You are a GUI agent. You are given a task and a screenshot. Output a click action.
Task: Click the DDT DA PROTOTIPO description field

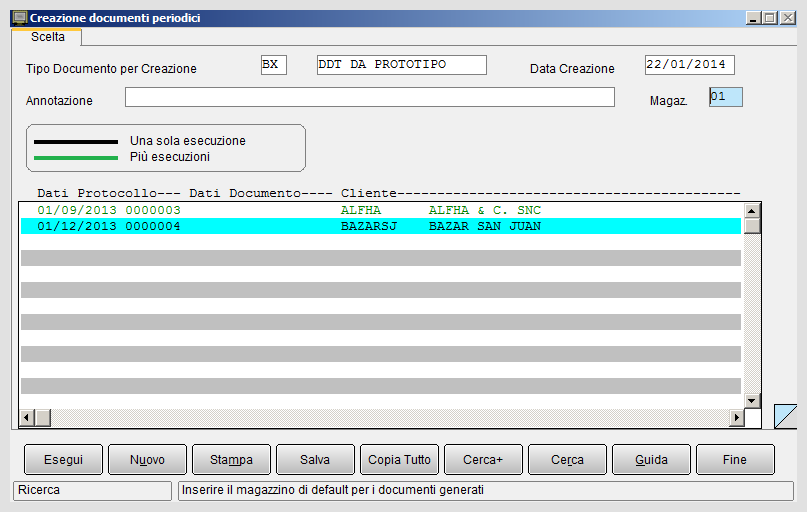[x=401, y=65]
